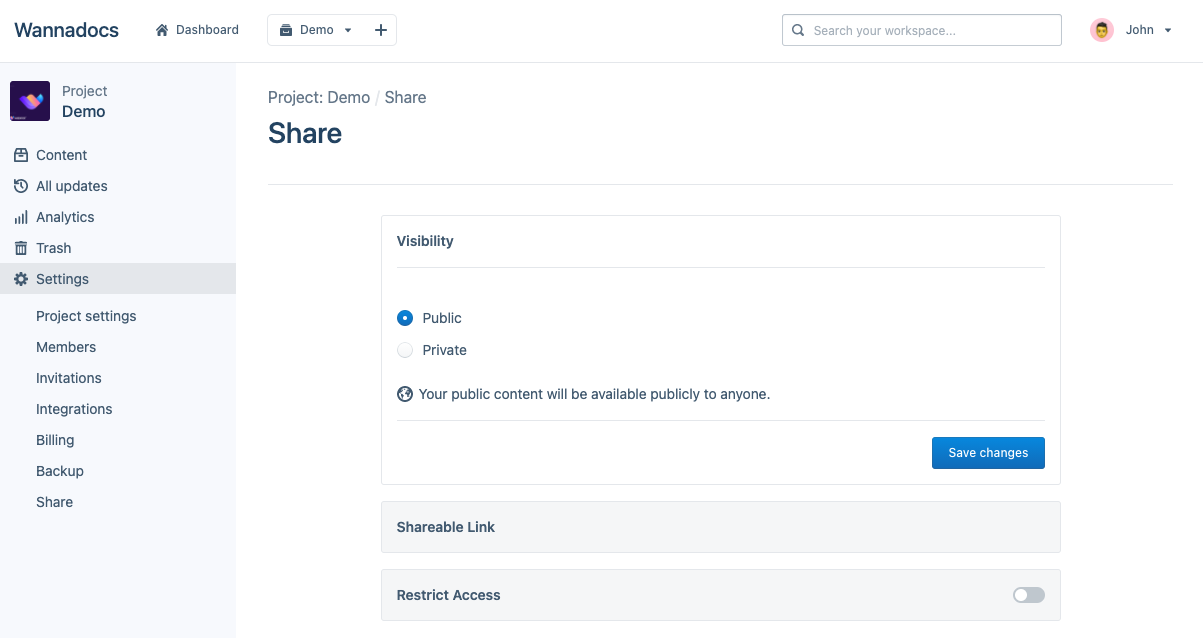This screenshot has width=1203, height=638.
Task: Select the Public visibility radio button
Action: (x=405, y=318)
